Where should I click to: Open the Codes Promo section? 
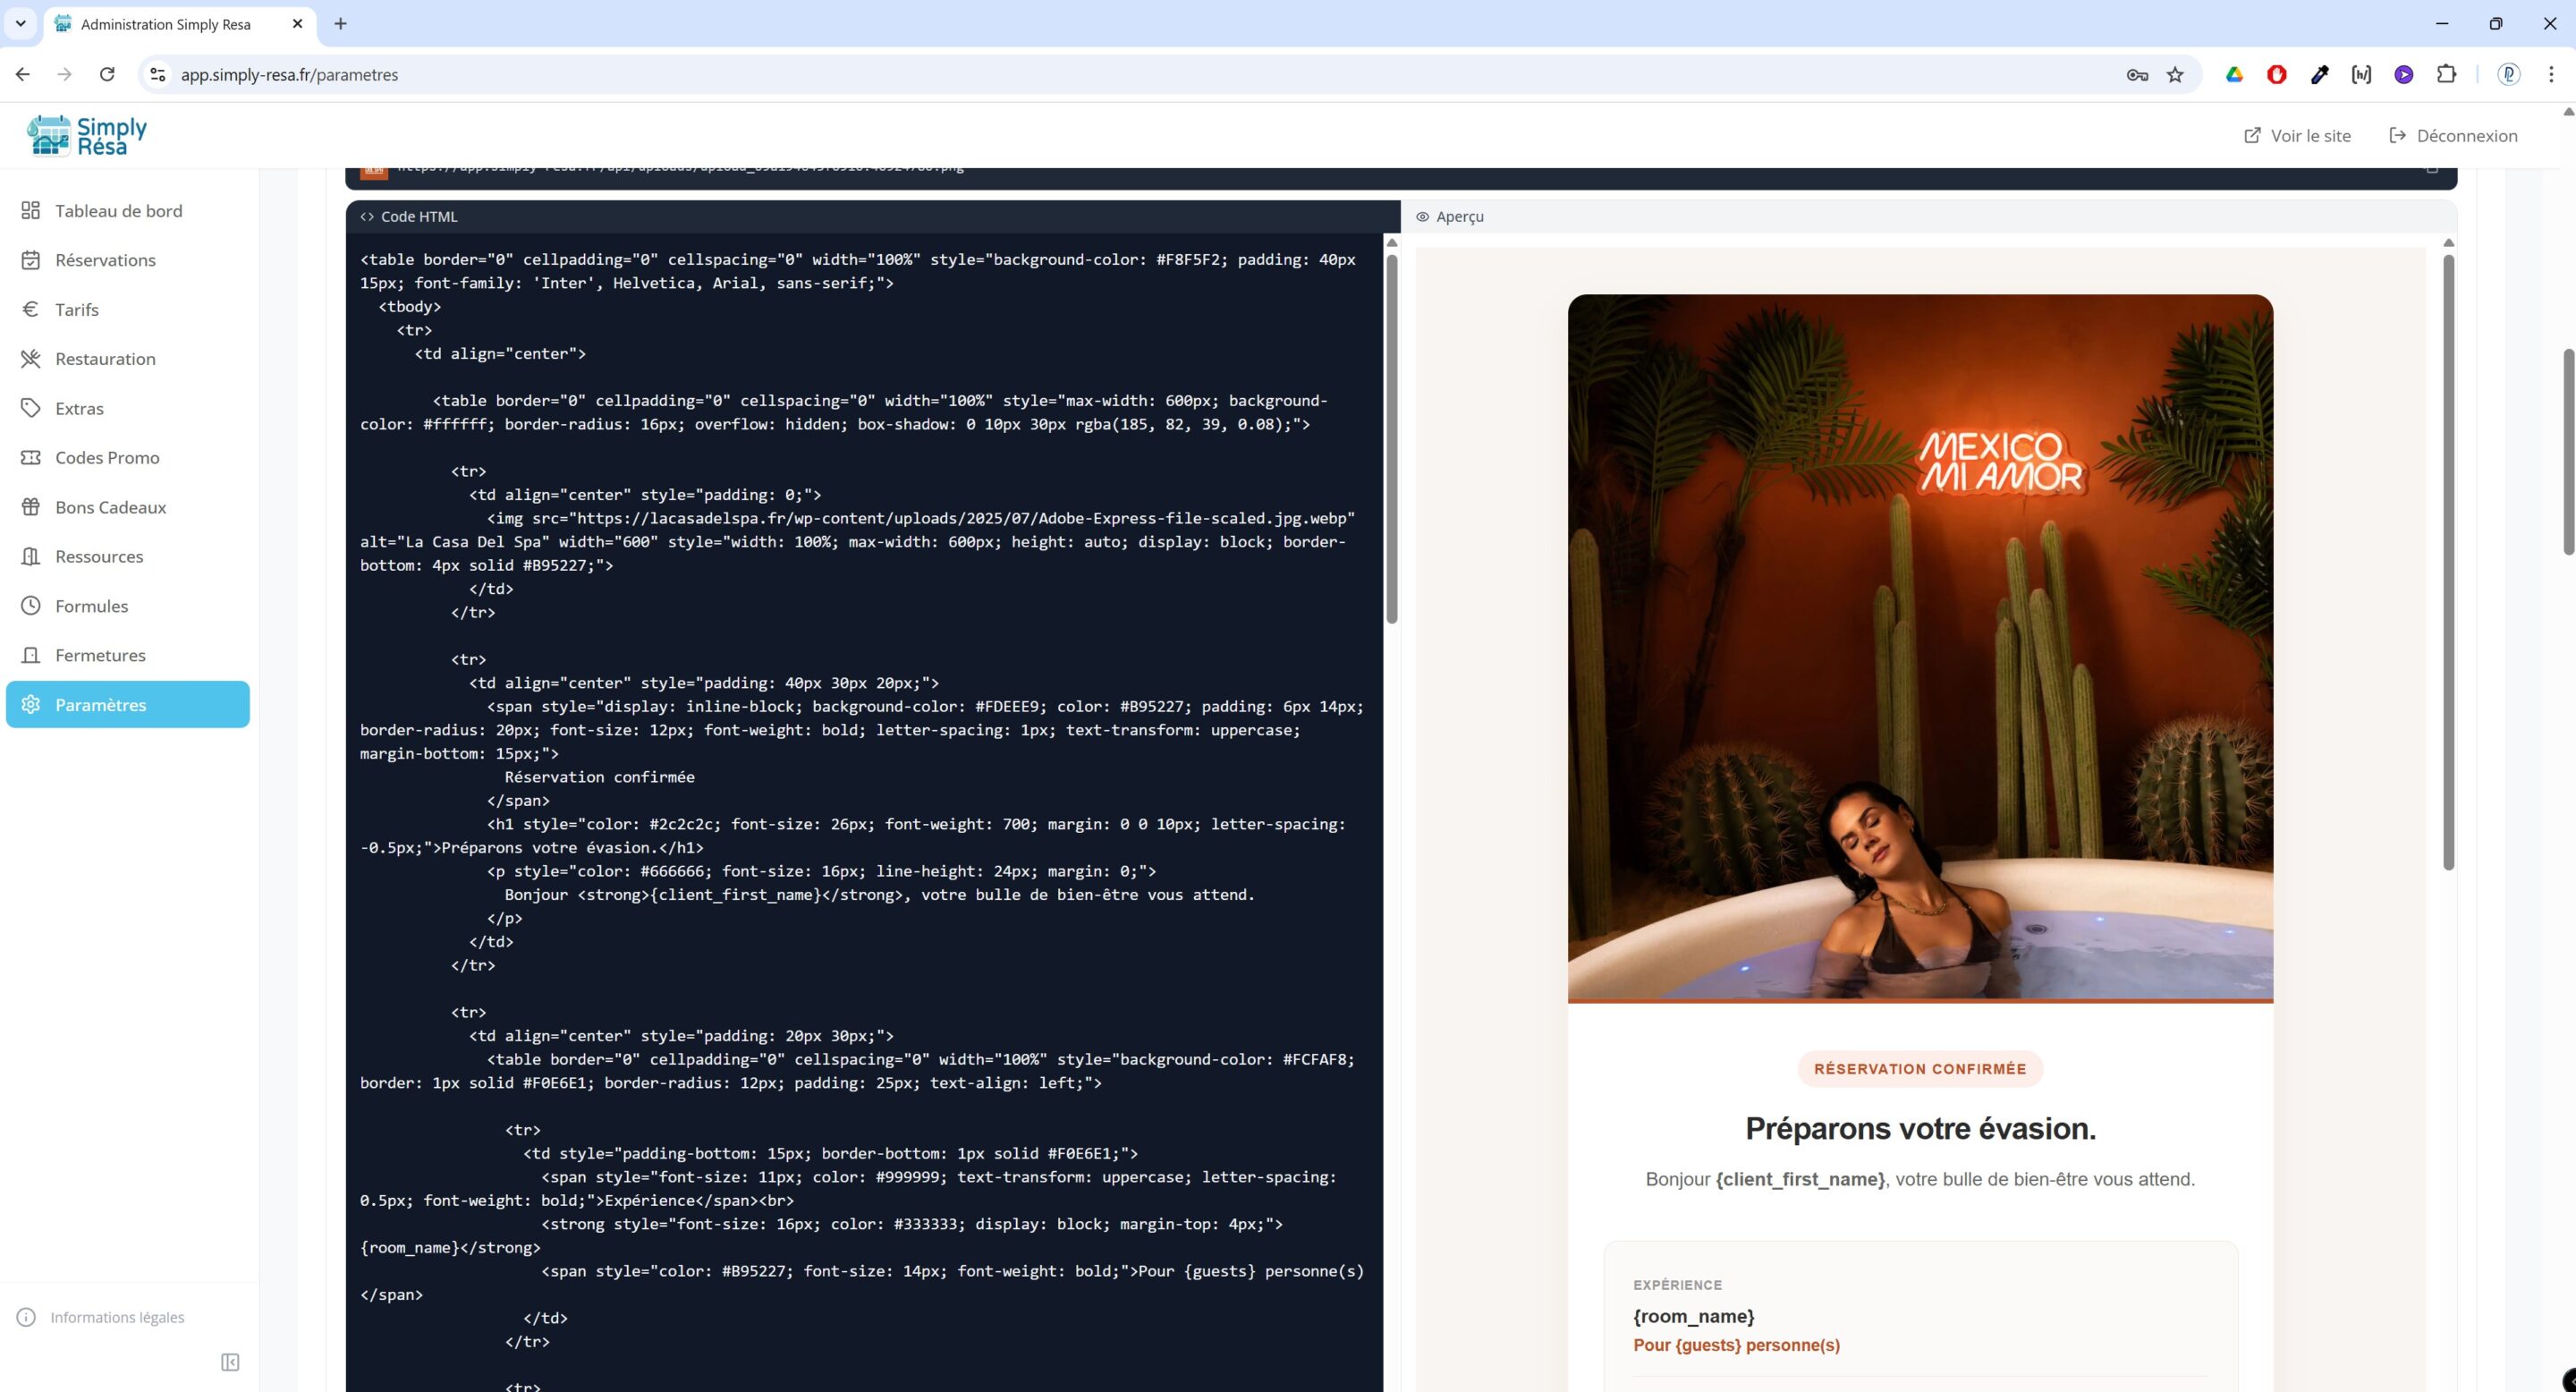(107, 457)
